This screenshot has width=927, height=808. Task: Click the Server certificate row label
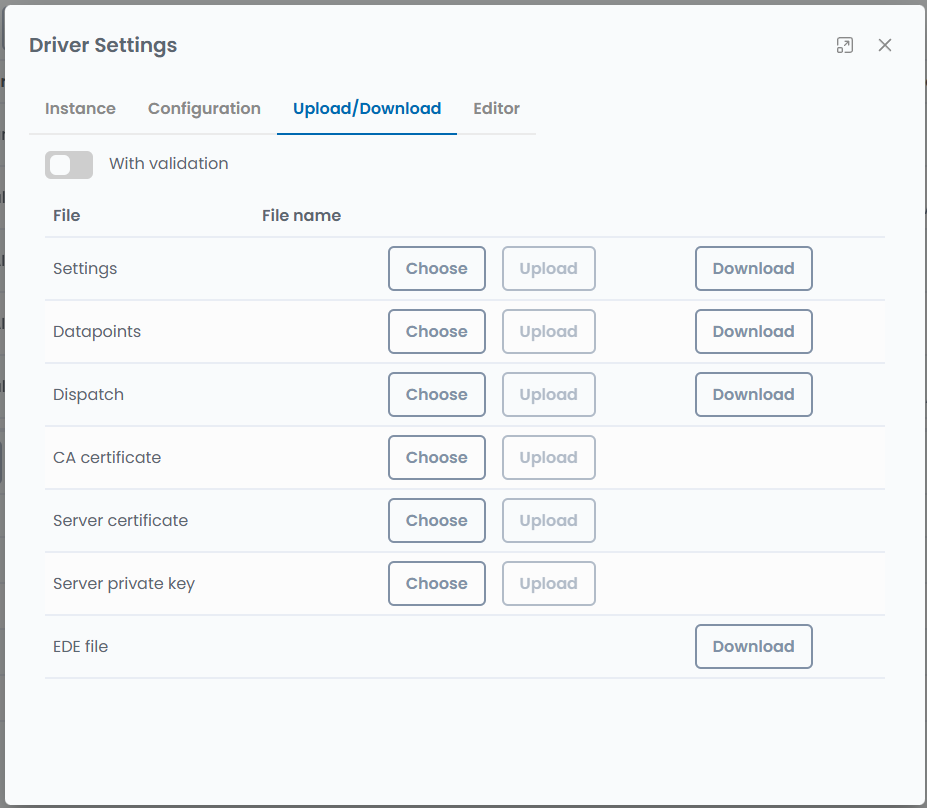(x=121, y=520)
